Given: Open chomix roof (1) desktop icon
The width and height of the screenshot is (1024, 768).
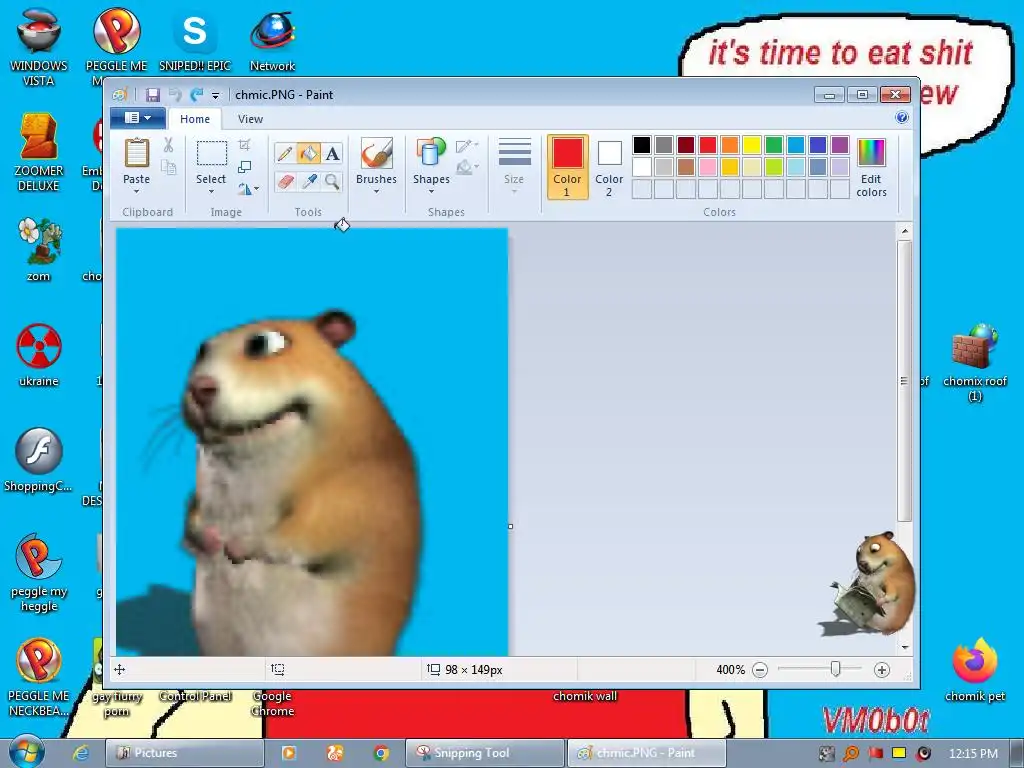Looking at the screenshot, I should (975, 363).
